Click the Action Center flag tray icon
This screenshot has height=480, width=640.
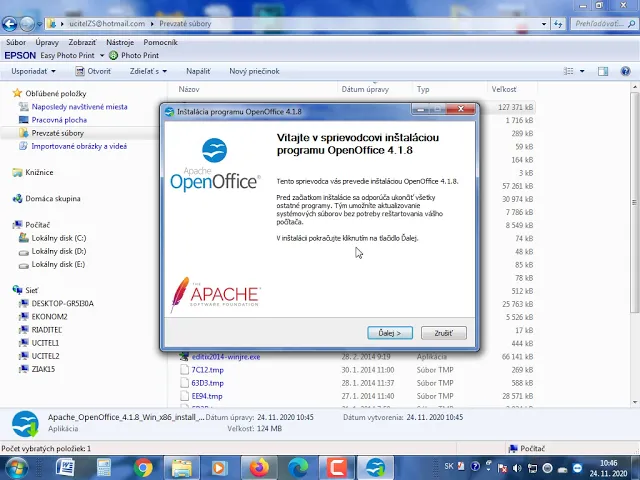(x=503, y=468)
